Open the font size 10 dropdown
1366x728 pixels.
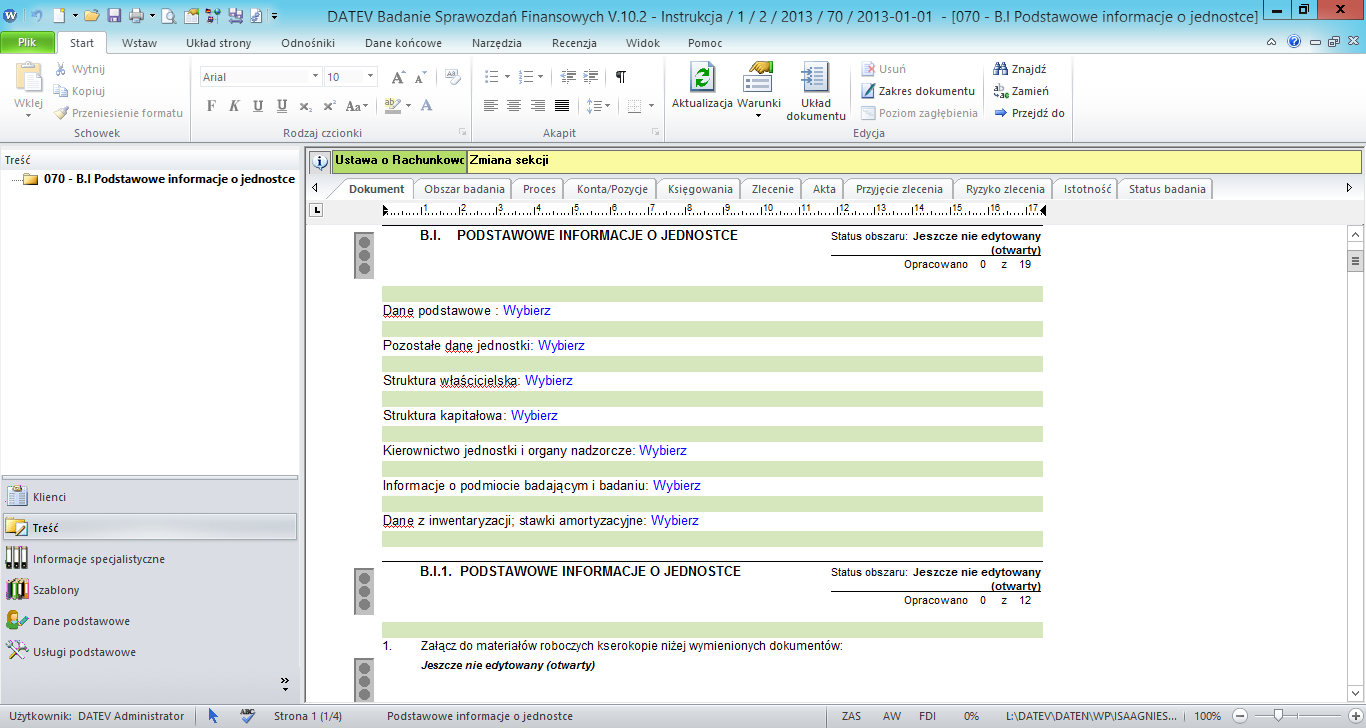coord(371,77)
